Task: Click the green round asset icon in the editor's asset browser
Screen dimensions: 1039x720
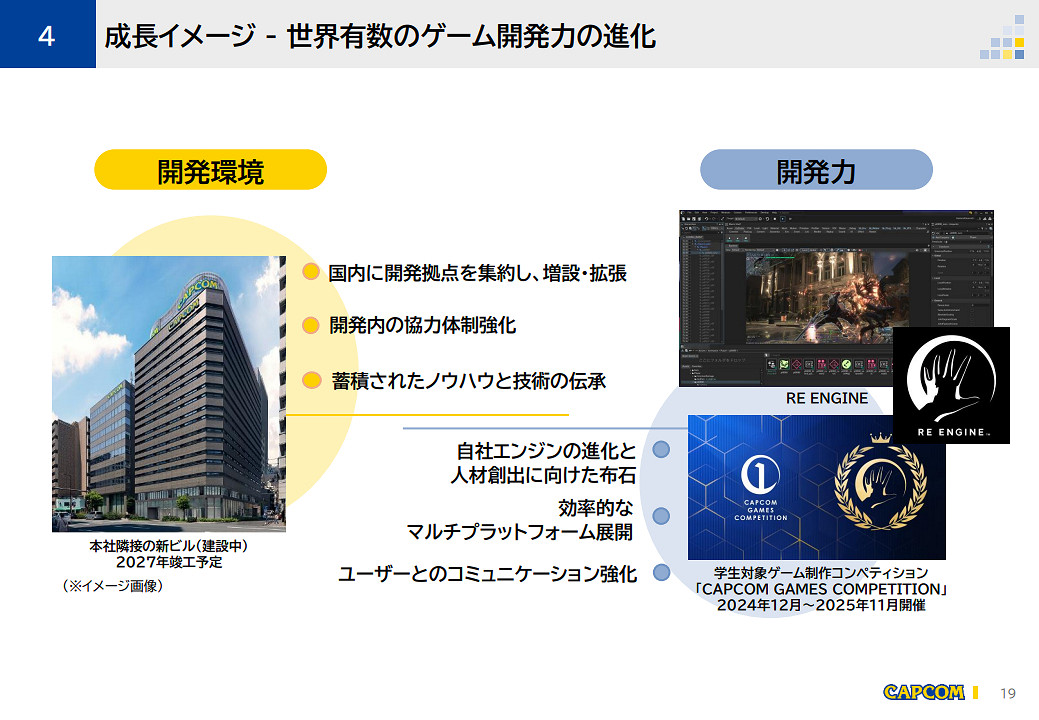Action: point(846,366)
